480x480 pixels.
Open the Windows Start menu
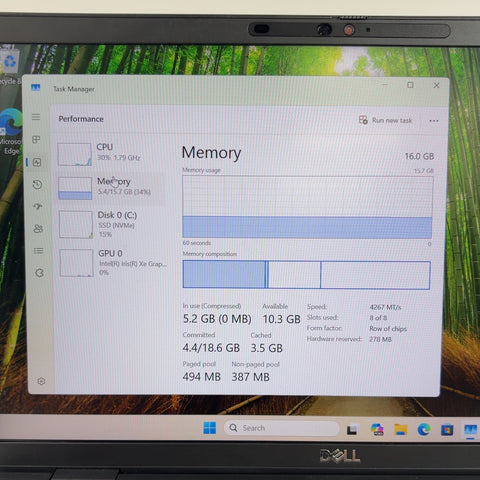[x=210, y=428]
